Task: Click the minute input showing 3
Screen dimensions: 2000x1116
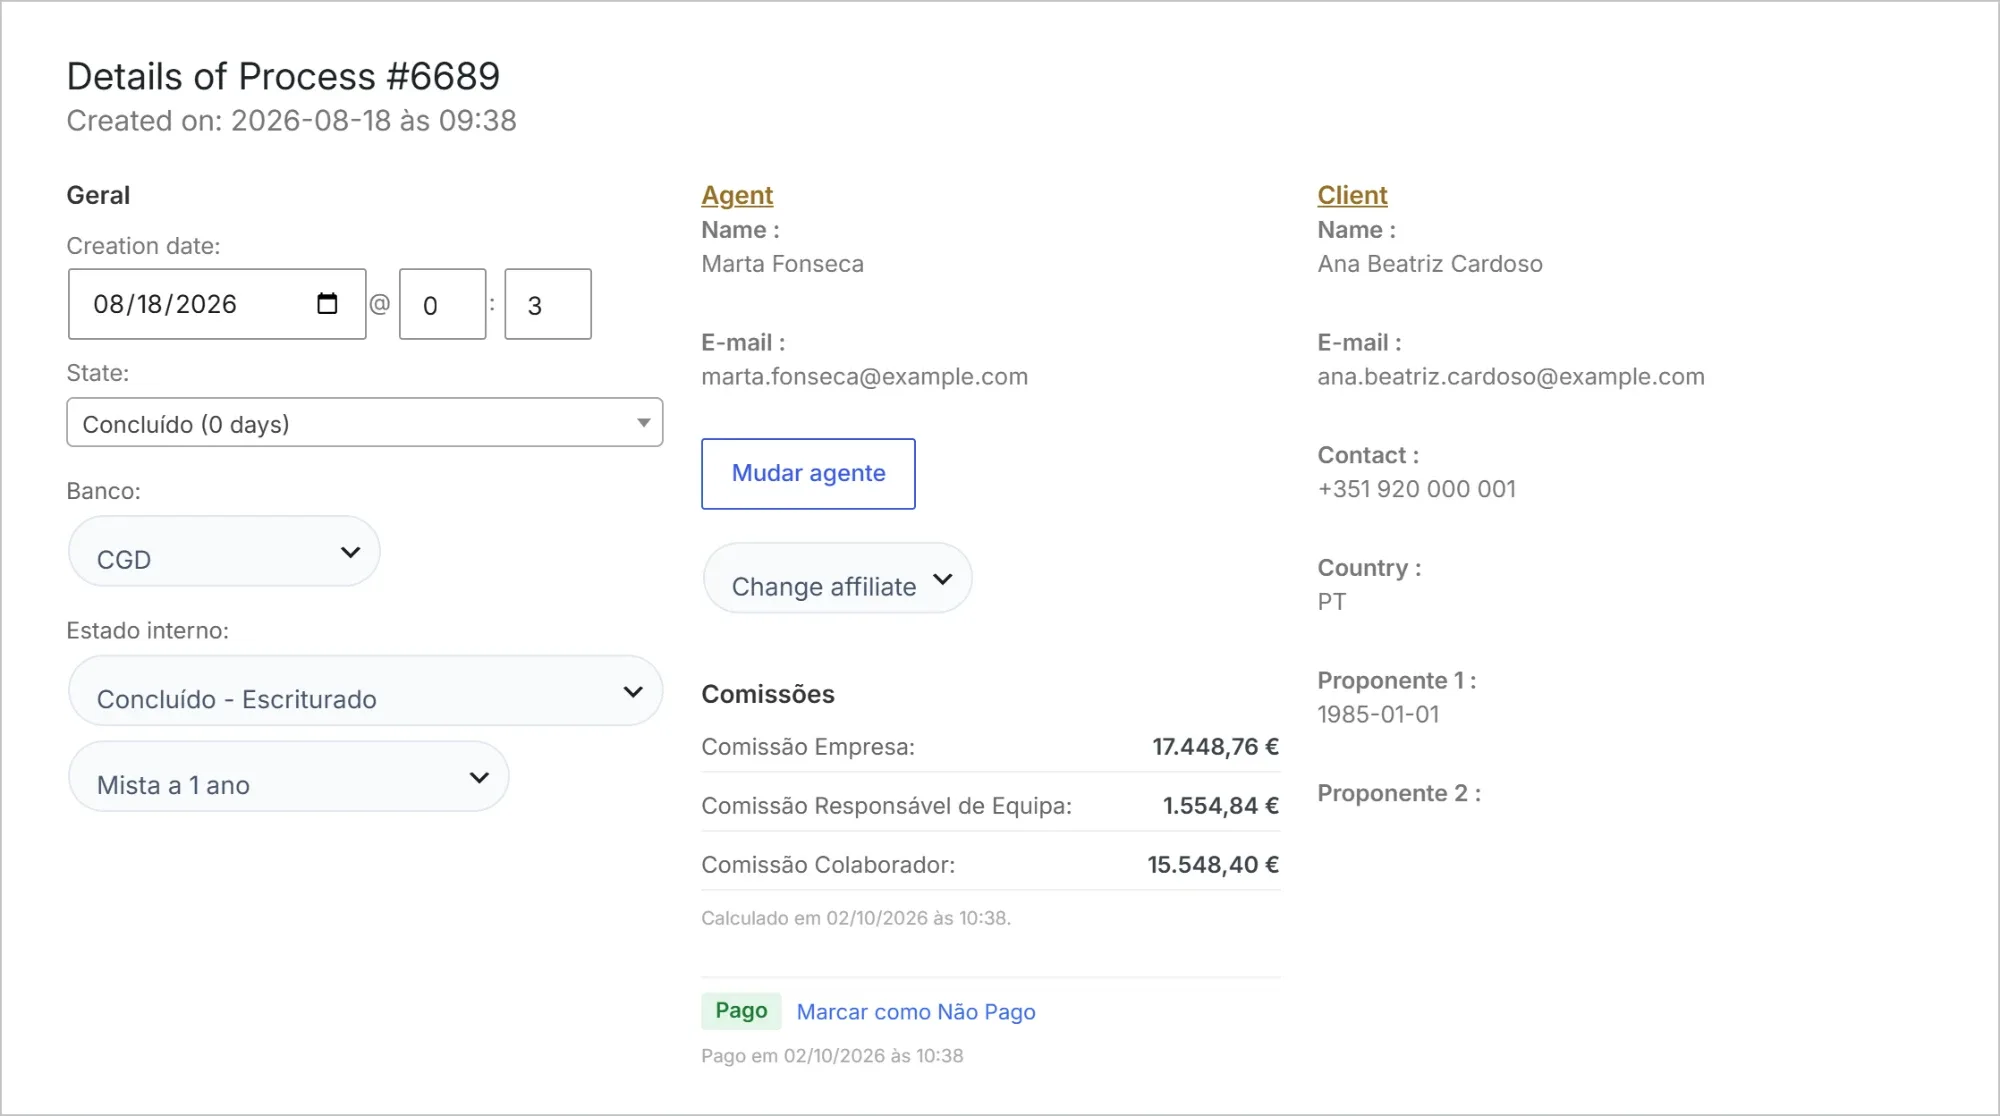Action: tap(548, 304)
